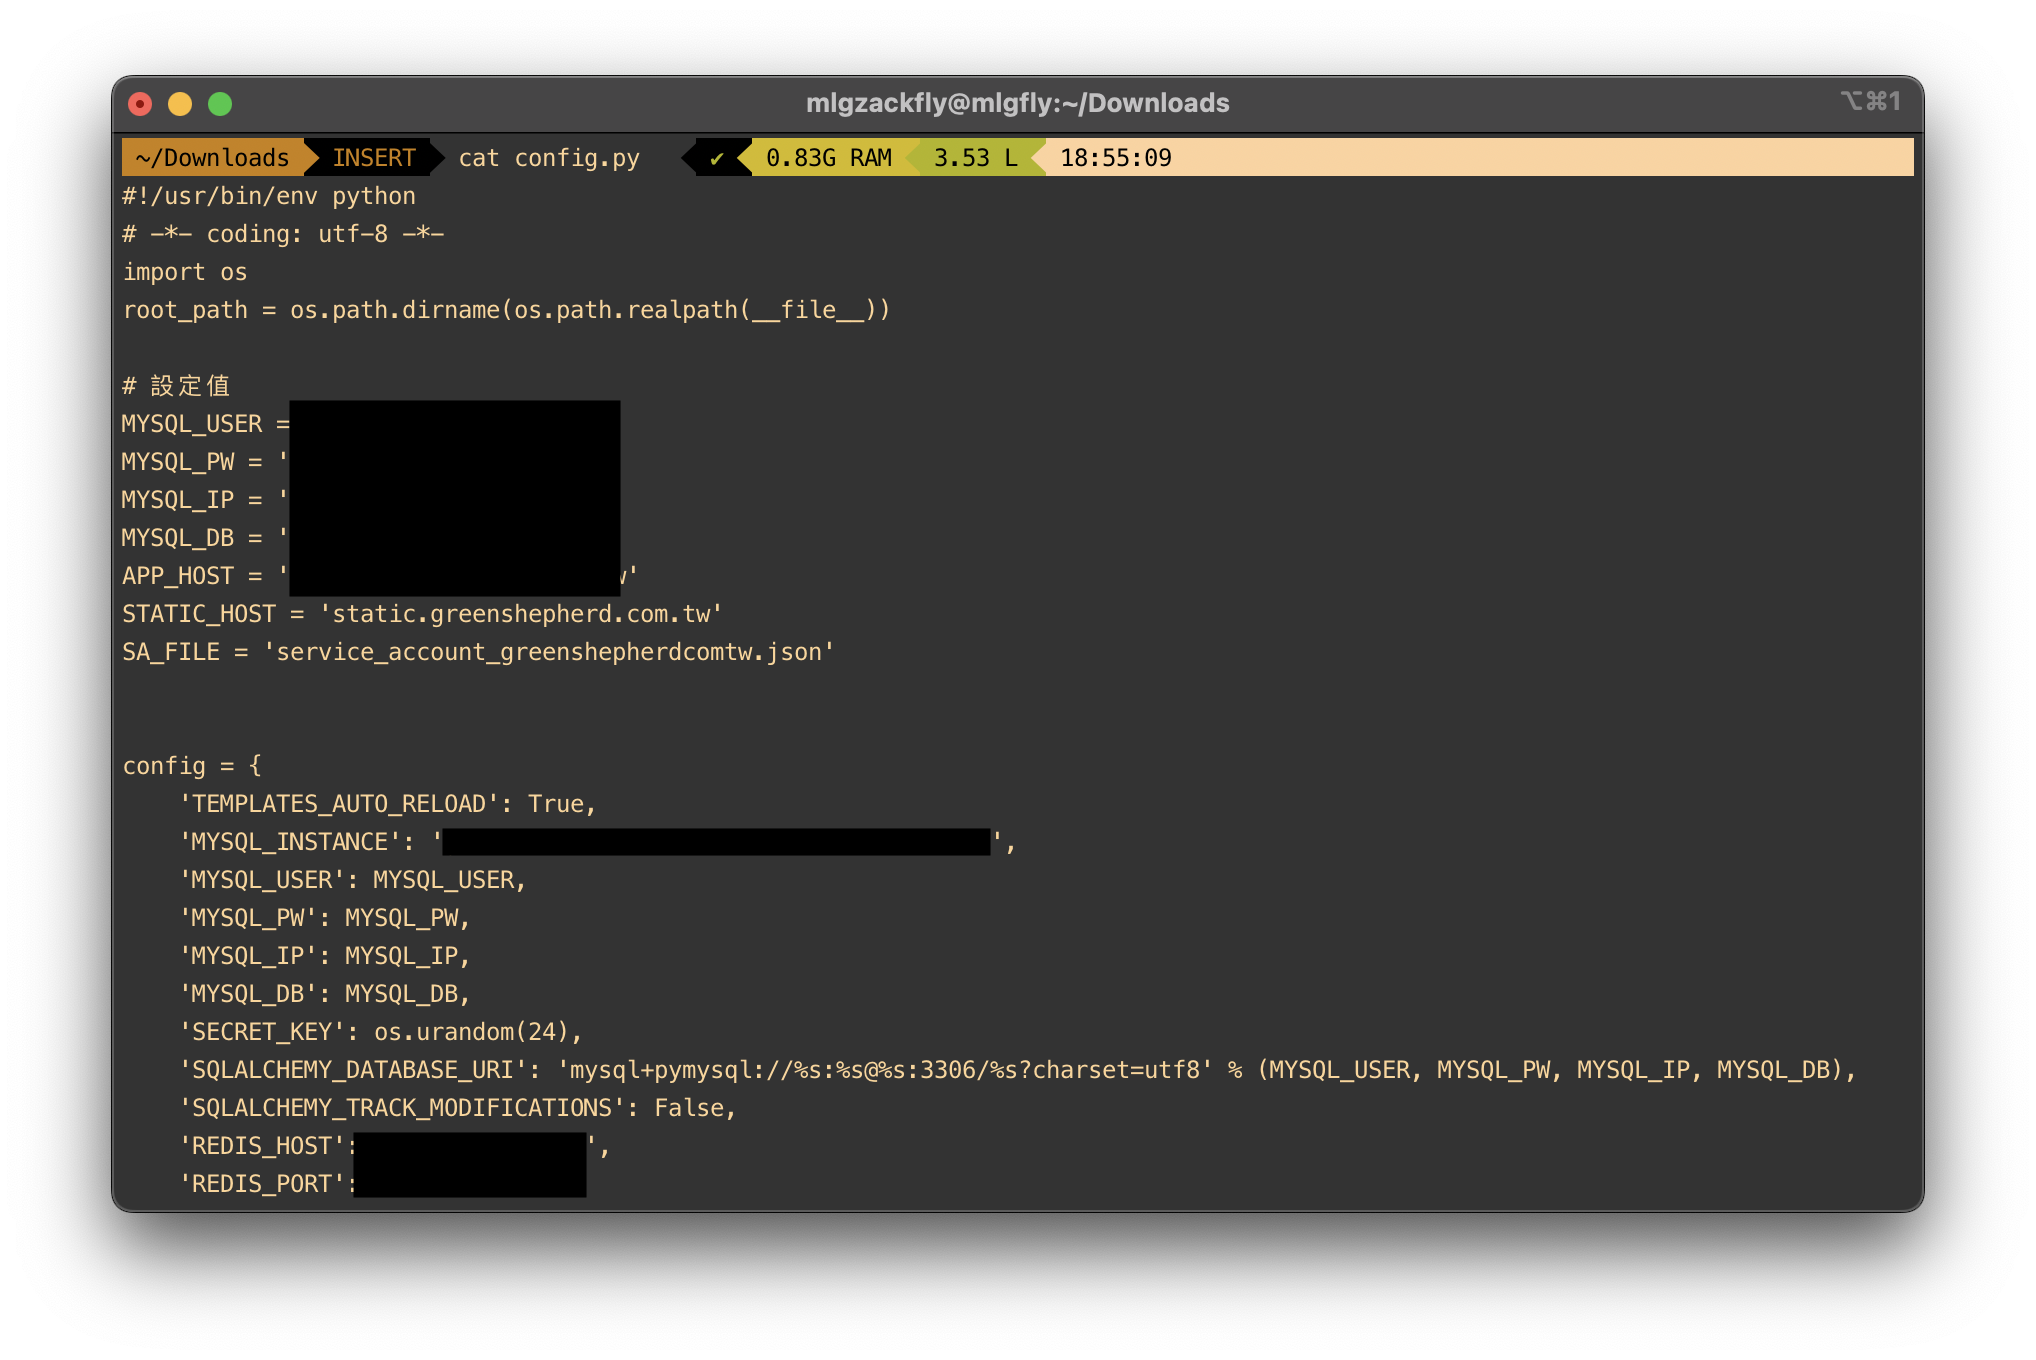The height and width of the screenshot is (1360, 2036).
Task: Click the 'MYSQL_DB': MYSQL_DB line
Action: 325,994
